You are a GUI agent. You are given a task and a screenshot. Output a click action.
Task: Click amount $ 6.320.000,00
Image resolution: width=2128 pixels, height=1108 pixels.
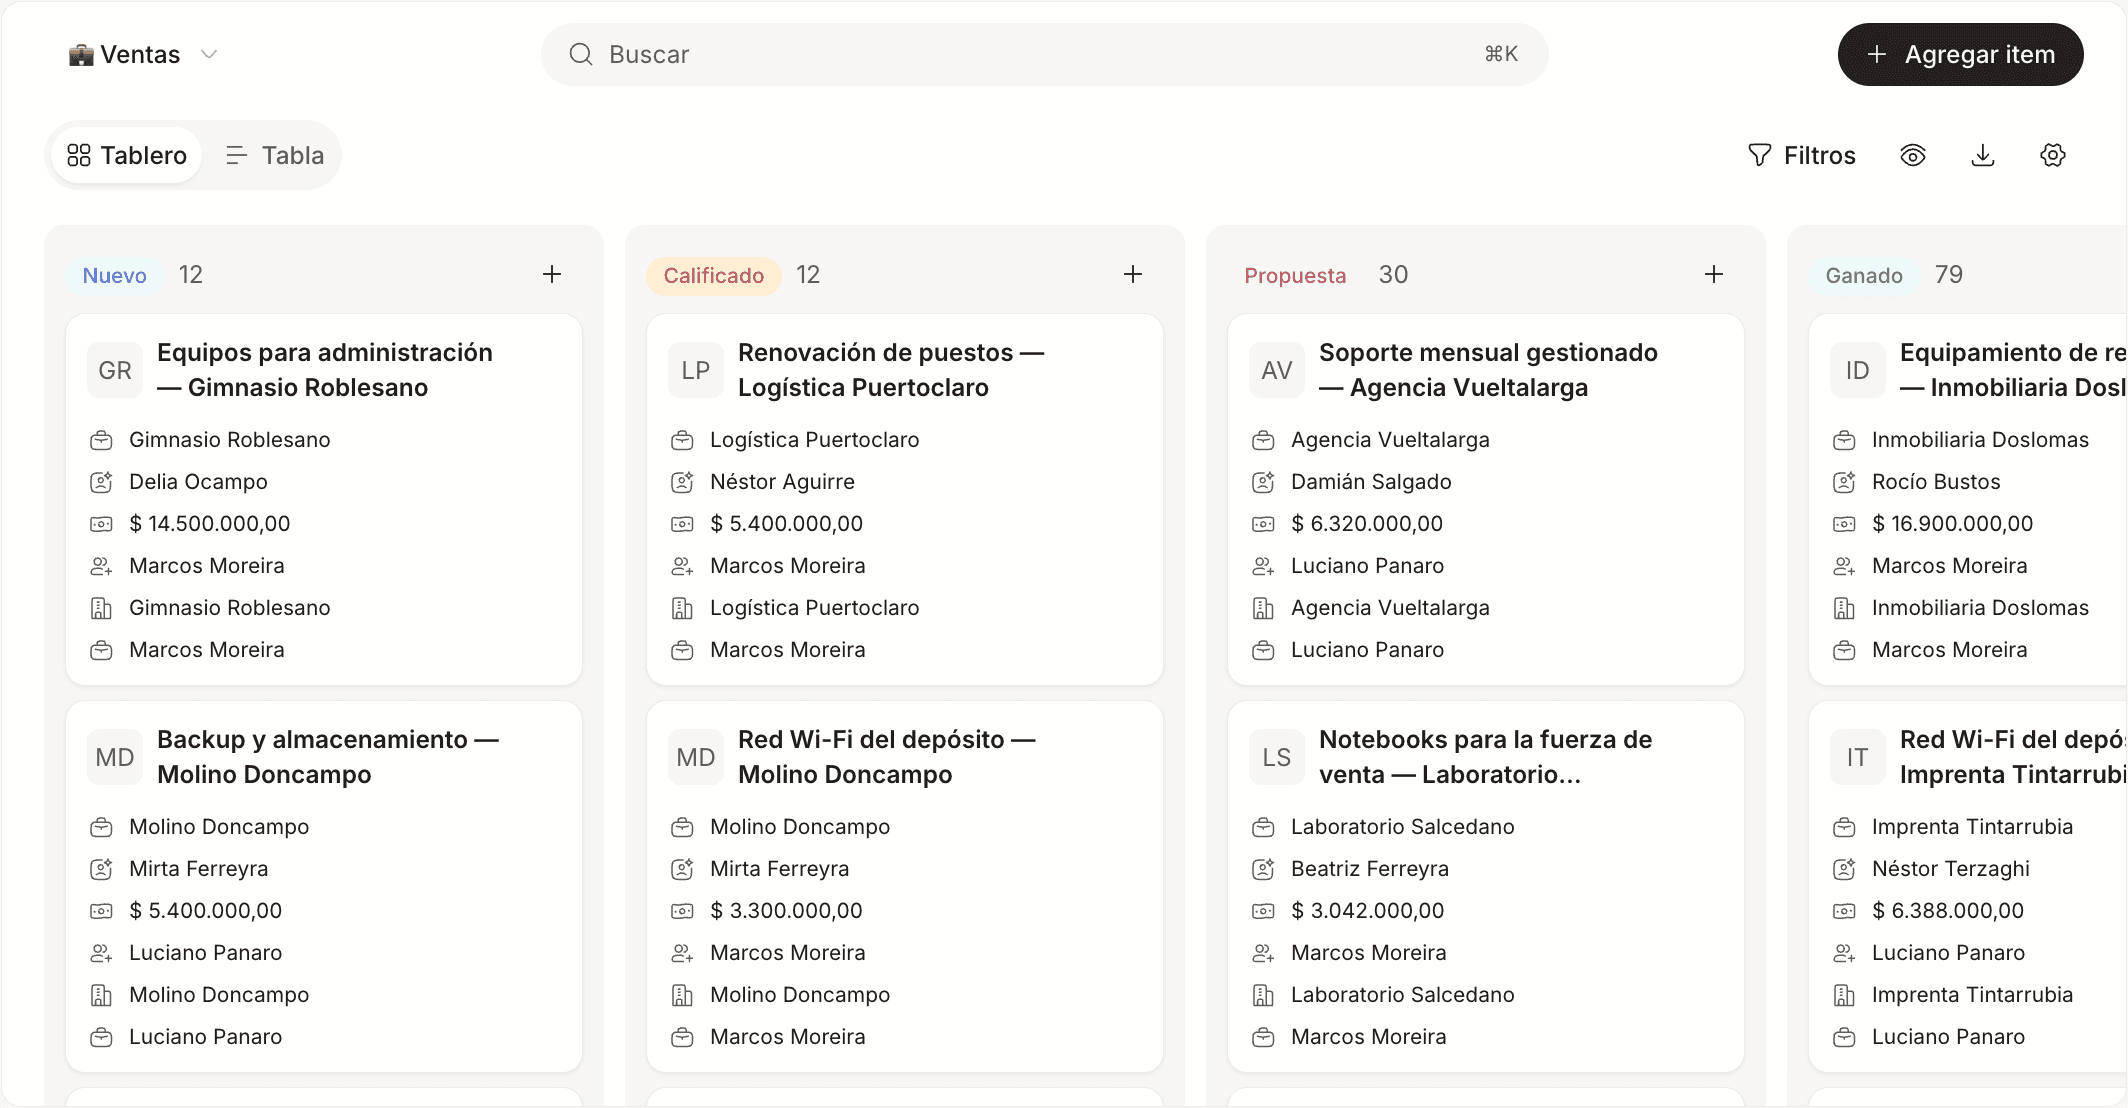click(x=1367, y=524)
